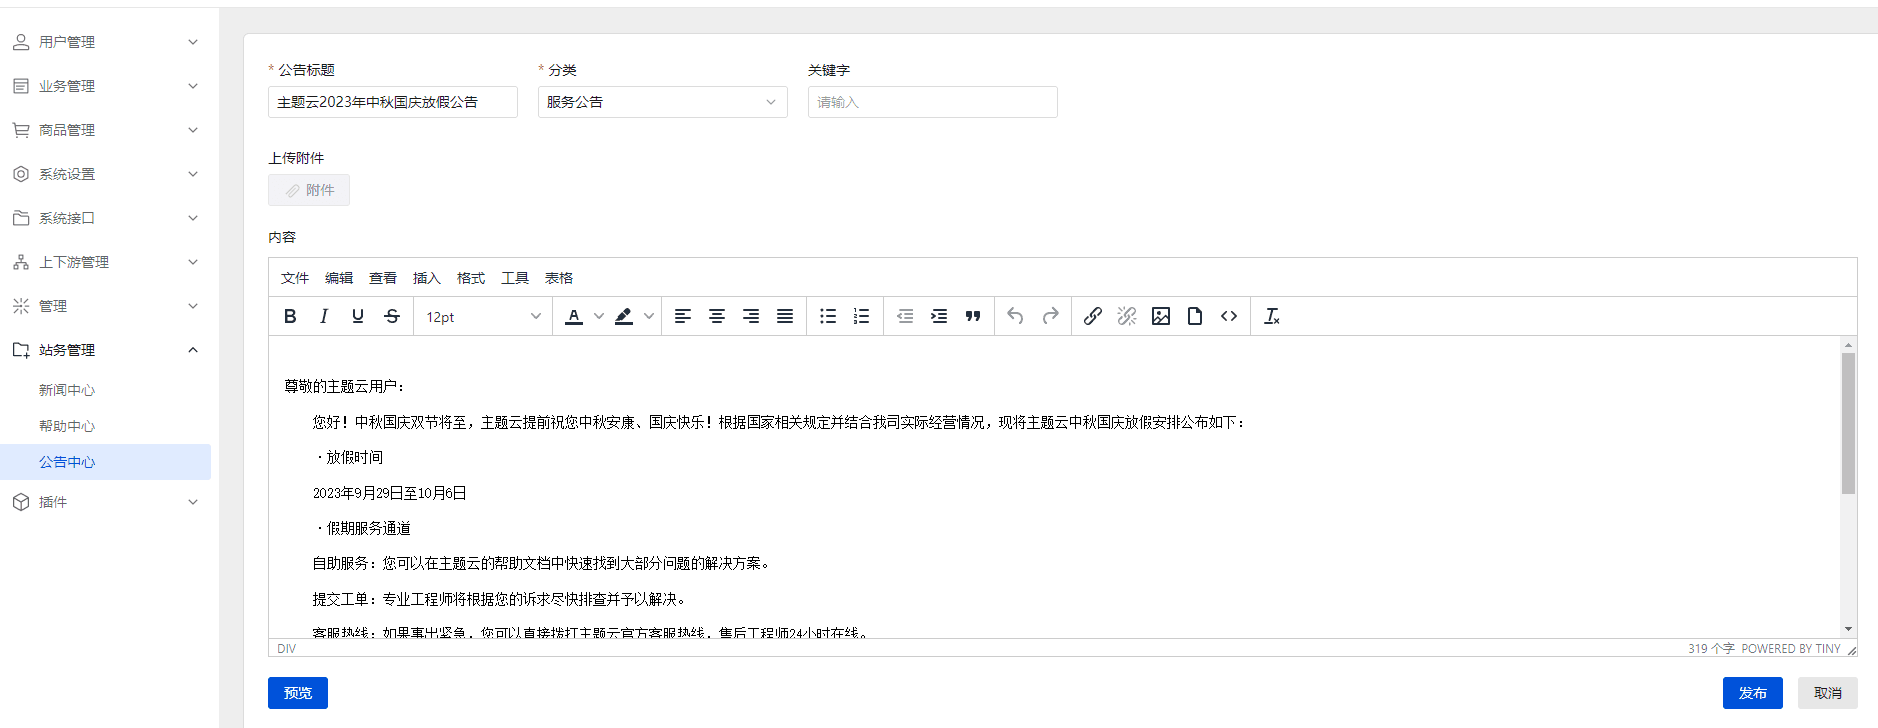Click the 预览 button
Screen dimensions: 1878x728
pyautogui.click(x=298, y=693)
